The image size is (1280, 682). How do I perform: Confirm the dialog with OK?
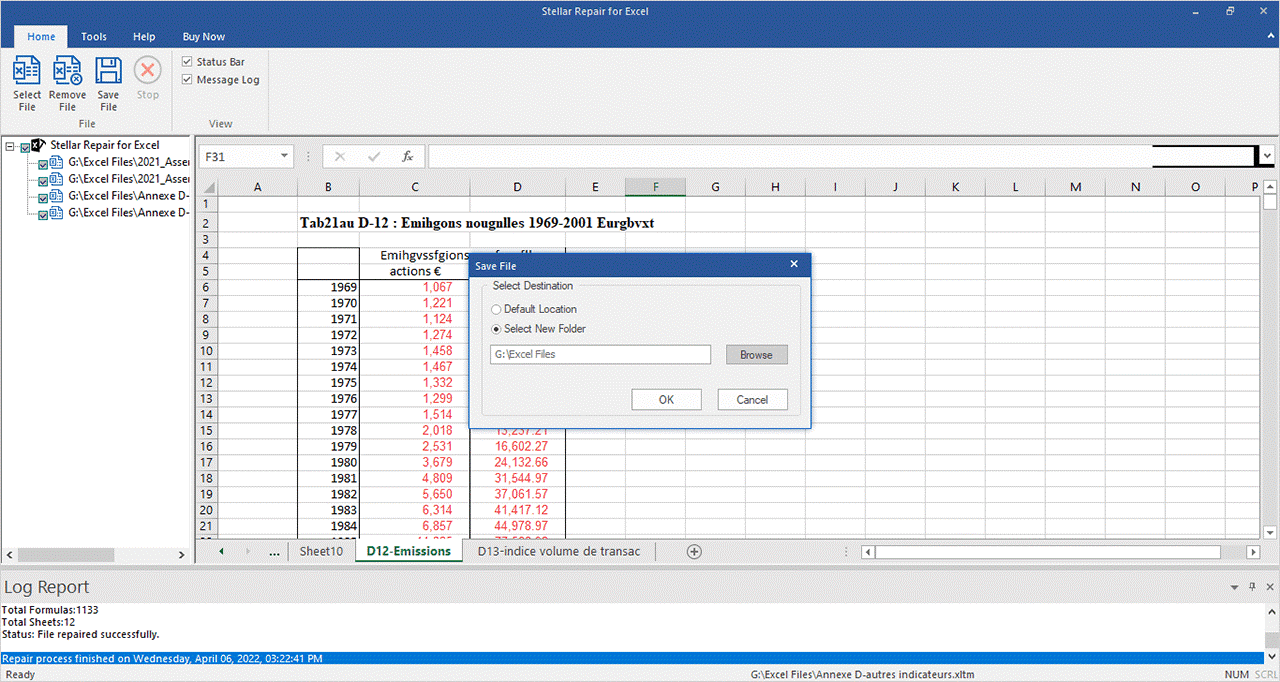coord(666,400)
